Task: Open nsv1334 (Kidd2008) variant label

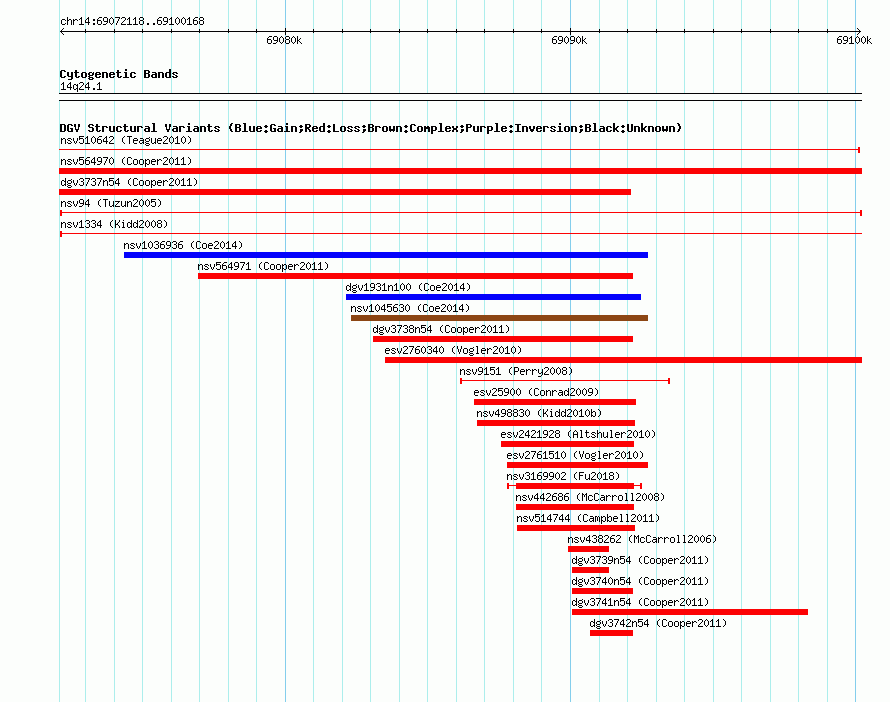Action: coord(114,224)
